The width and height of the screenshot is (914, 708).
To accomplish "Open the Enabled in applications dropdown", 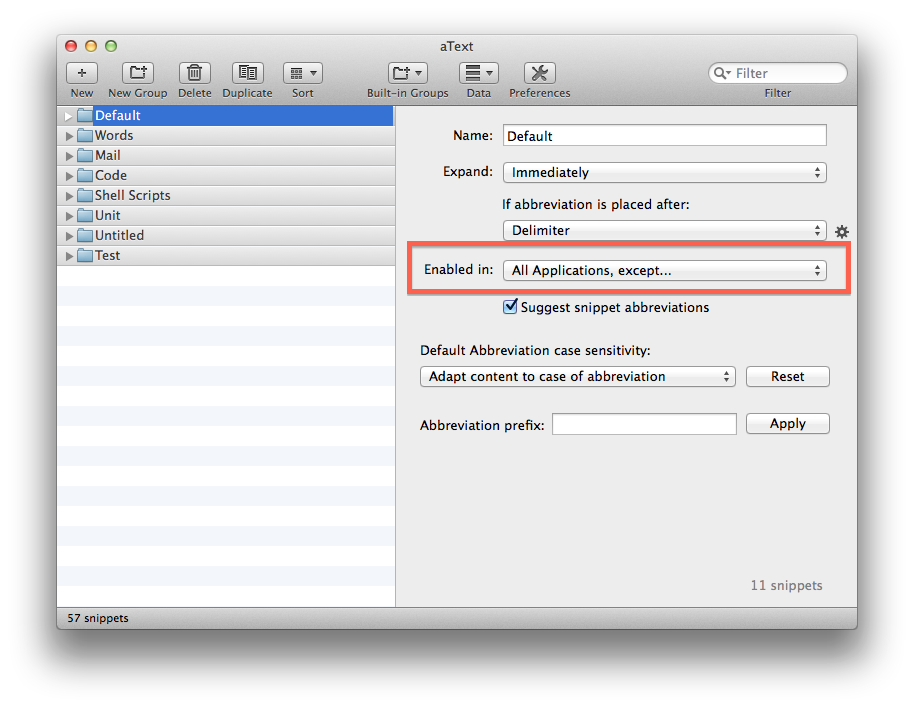I will 664,271.
